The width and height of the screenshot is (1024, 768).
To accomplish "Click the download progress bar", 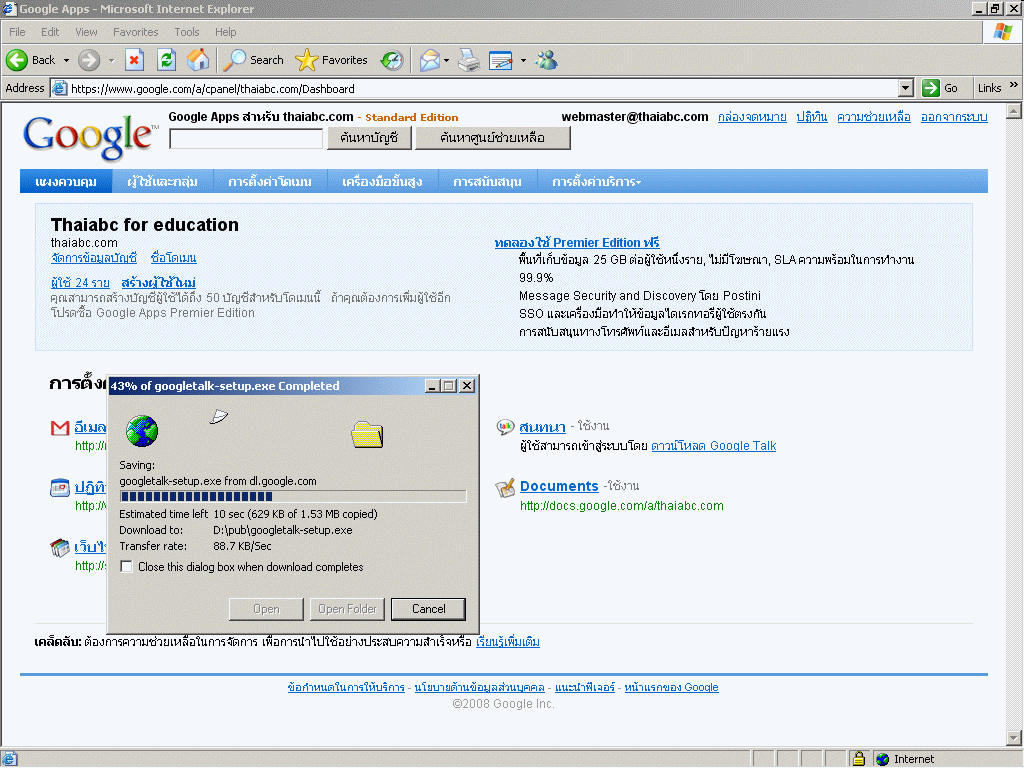I will (292, 496).
